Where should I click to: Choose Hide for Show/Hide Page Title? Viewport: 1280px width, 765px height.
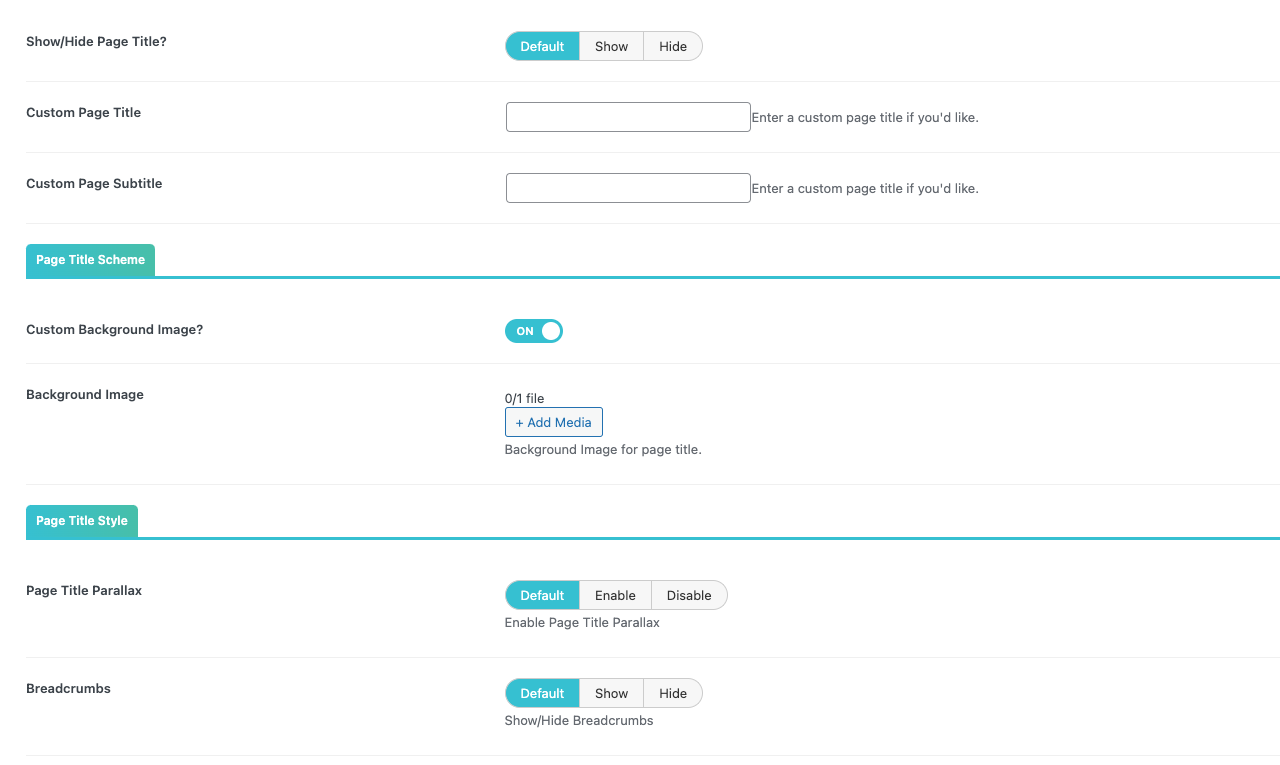pos(673,46)
